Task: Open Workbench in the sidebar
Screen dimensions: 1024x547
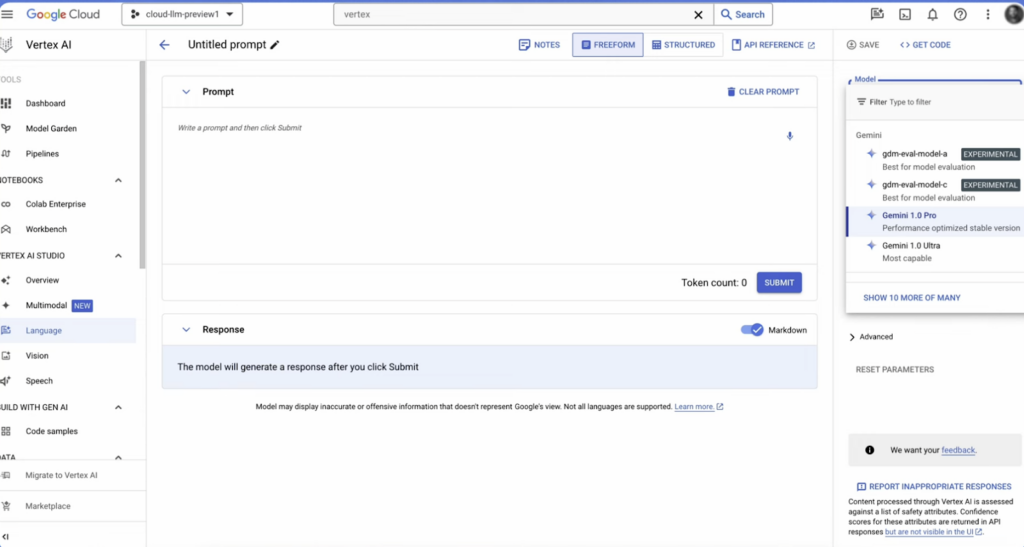Action: pos(46,230)
